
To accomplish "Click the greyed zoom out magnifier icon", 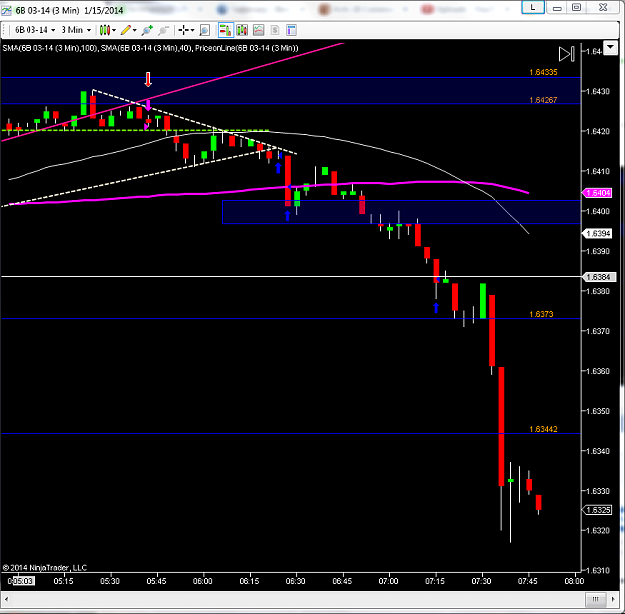I will [163, 30].
